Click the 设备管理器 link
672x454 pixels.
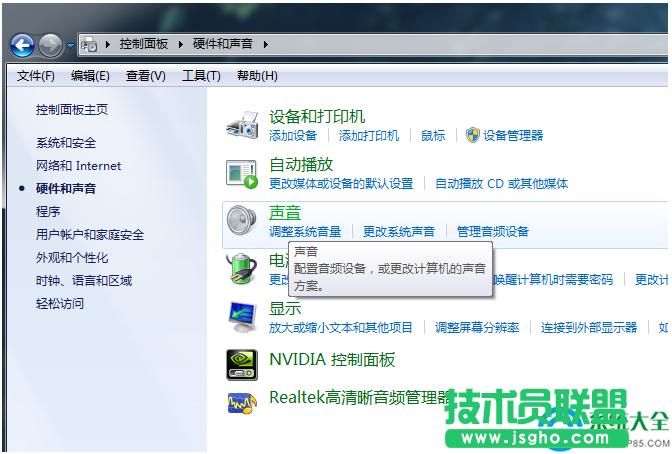[x=513, y=136]
